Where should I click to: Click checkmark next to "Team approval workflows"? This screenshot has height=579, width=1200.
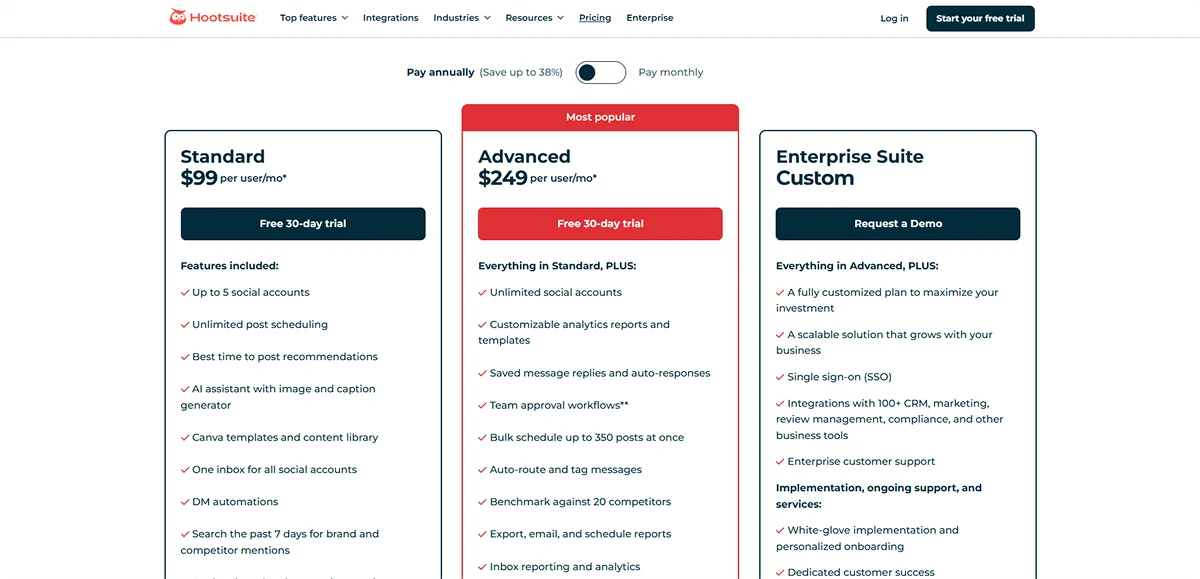[x=482, y=404]
